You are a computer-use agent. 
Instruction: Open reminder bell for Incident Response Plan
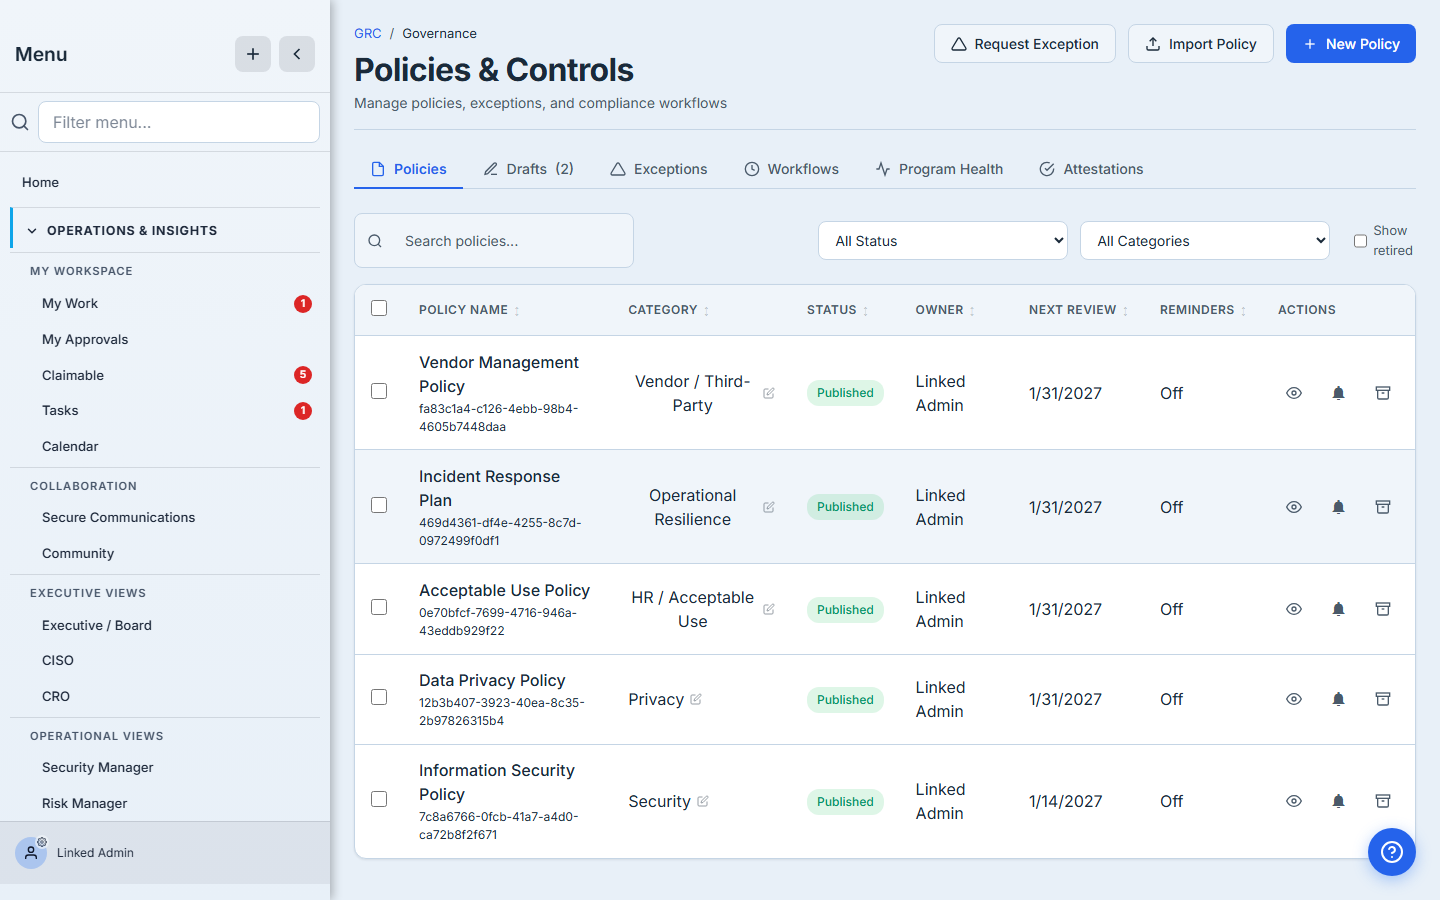[x=1338, y=507]
